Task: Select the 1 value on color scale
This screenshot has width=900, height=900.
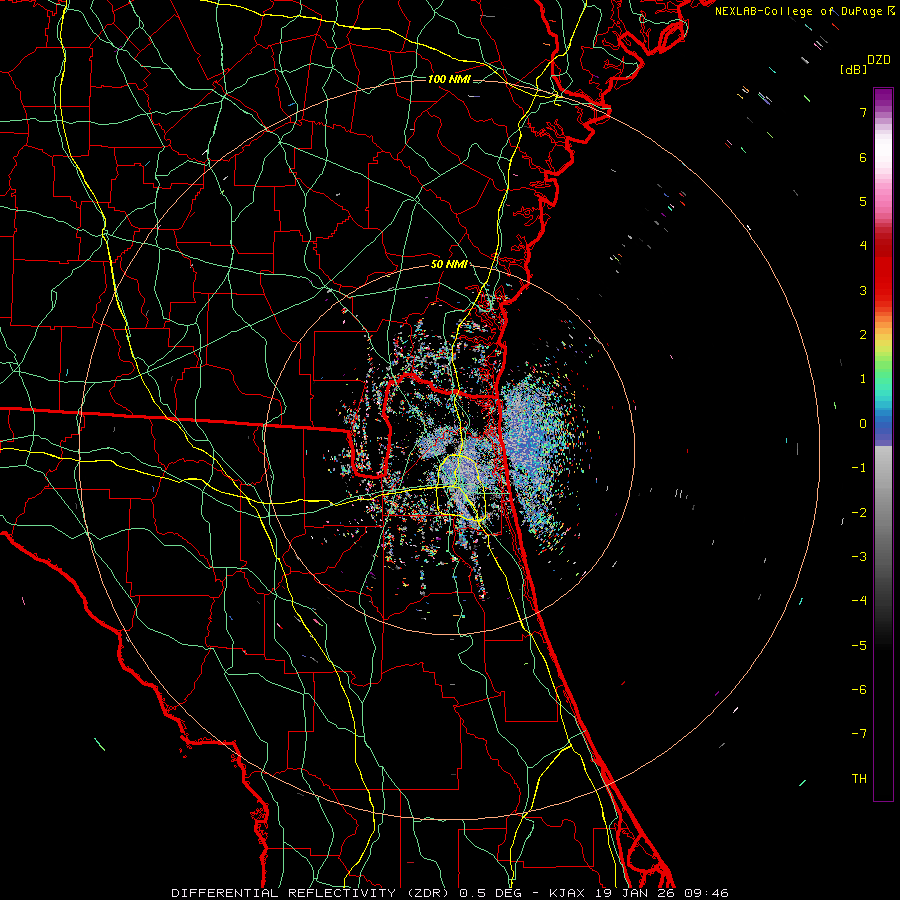Action: click(863, 379)
